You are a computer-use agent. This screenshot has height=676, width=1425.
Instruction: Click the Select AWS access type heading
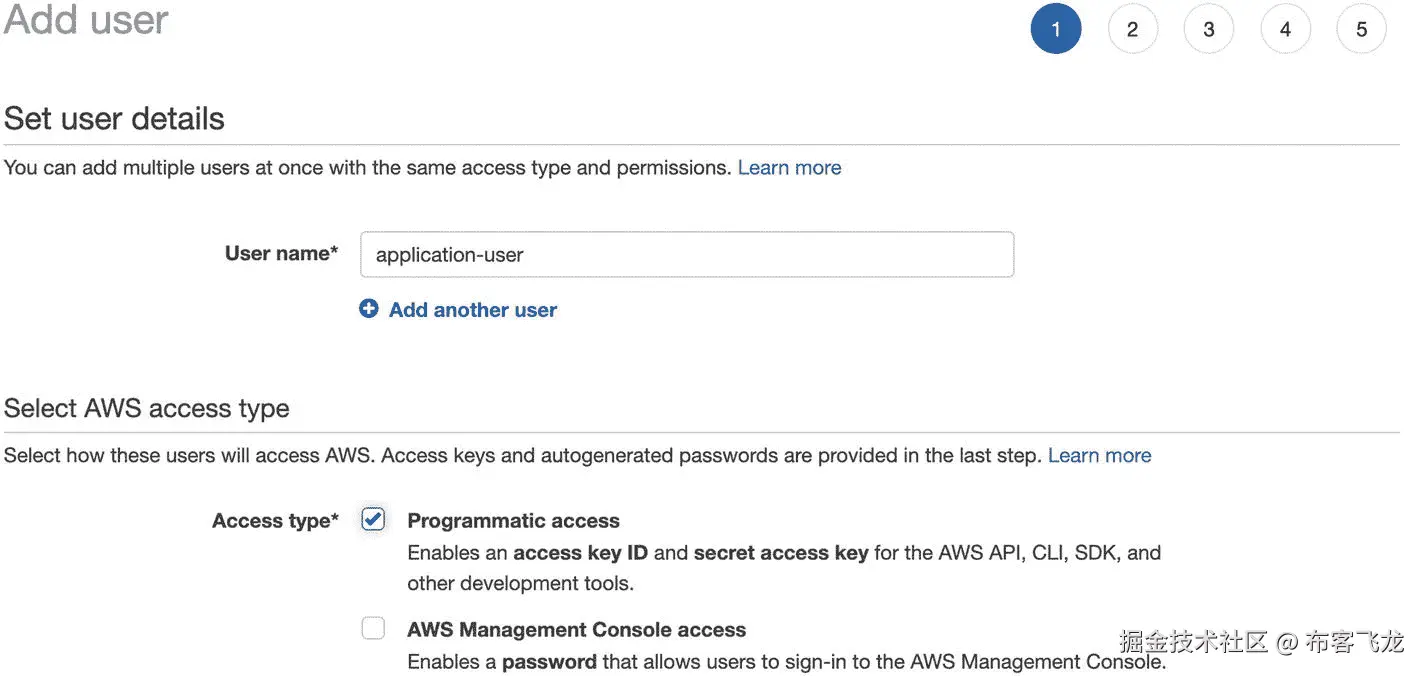click(x=147, y=408)
